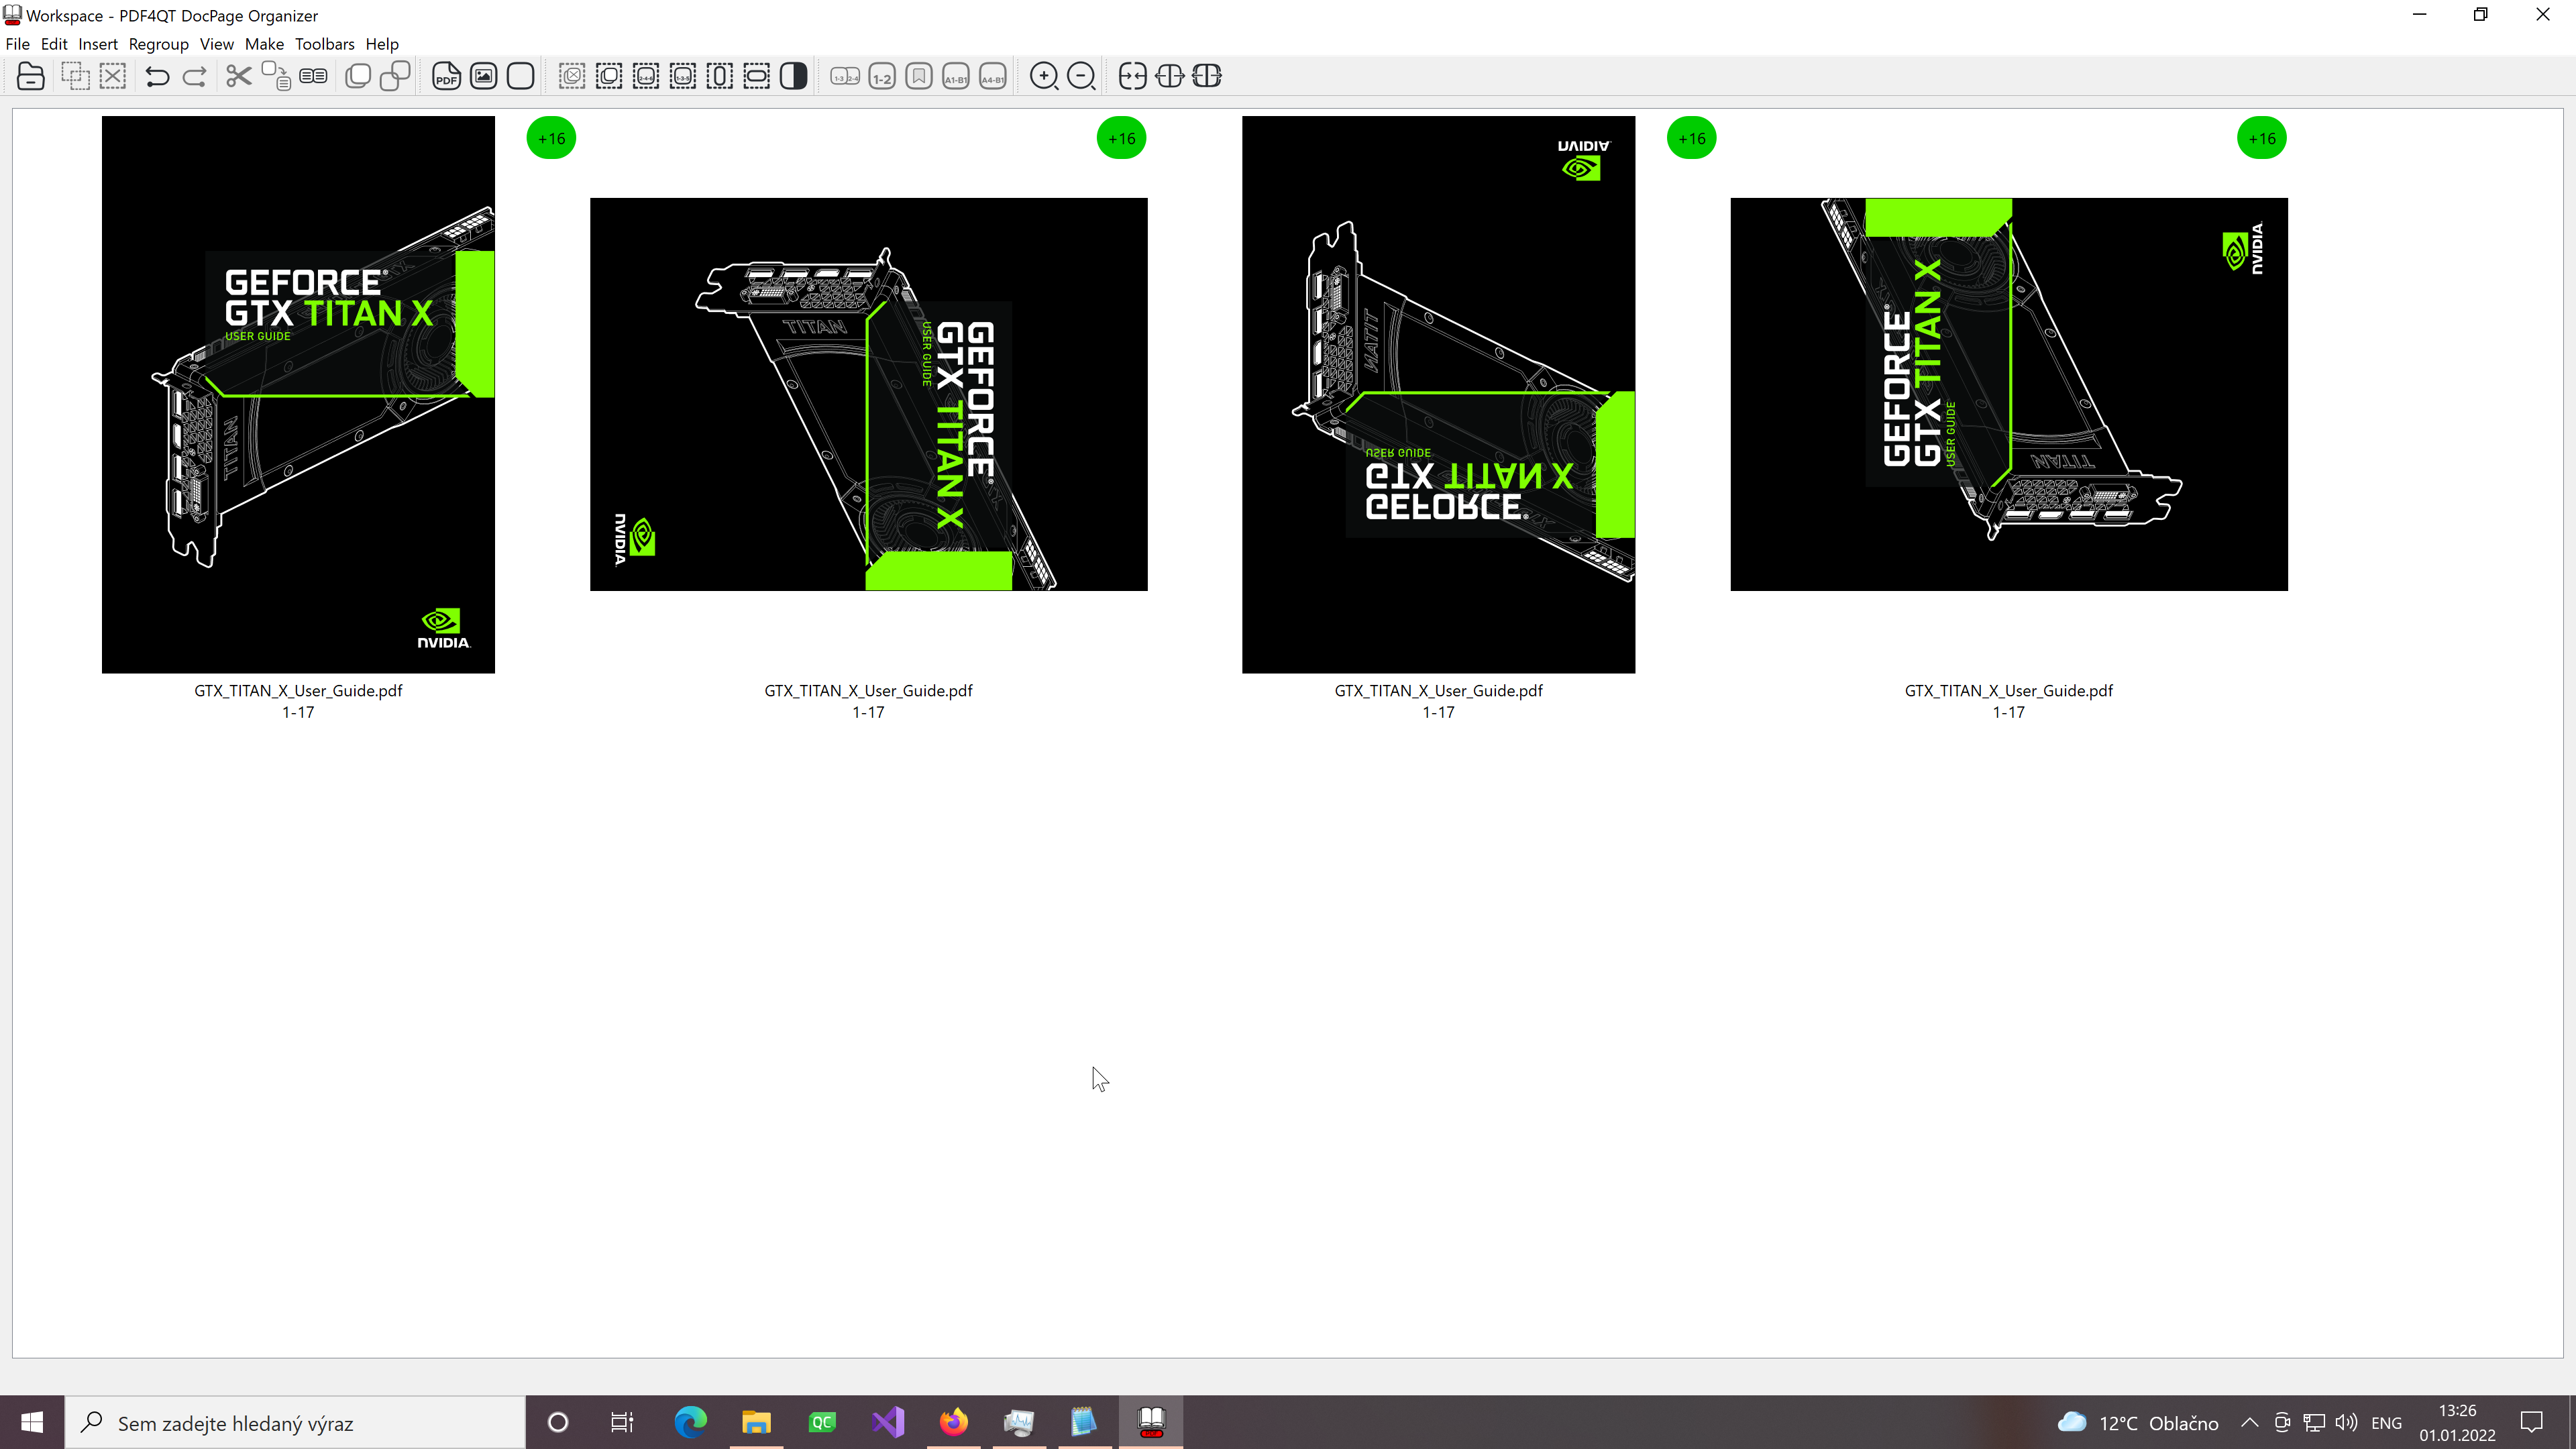
Task: Select portrait pages with tall rectangle icon
Action: [x=720, y=76]
